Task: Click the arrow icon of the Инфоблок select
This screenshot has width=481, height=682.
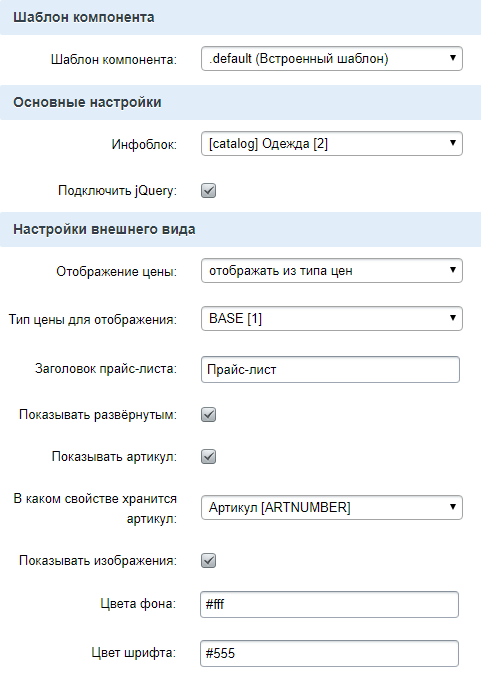Action: coord(453,143)
